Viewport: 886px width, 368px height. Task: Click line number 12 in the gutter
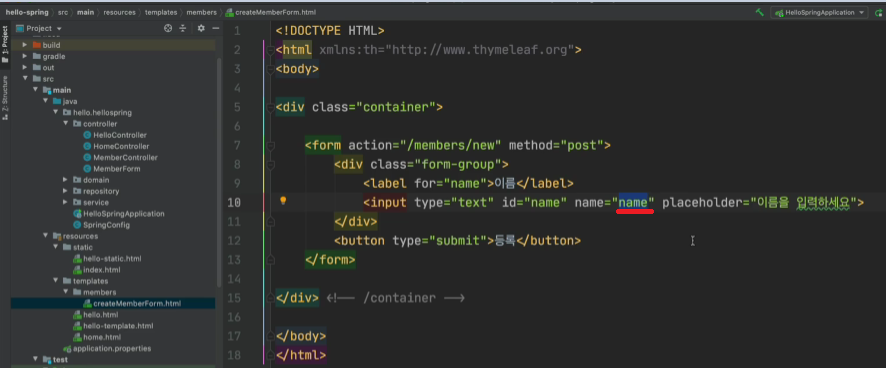(x=233, y=241)
